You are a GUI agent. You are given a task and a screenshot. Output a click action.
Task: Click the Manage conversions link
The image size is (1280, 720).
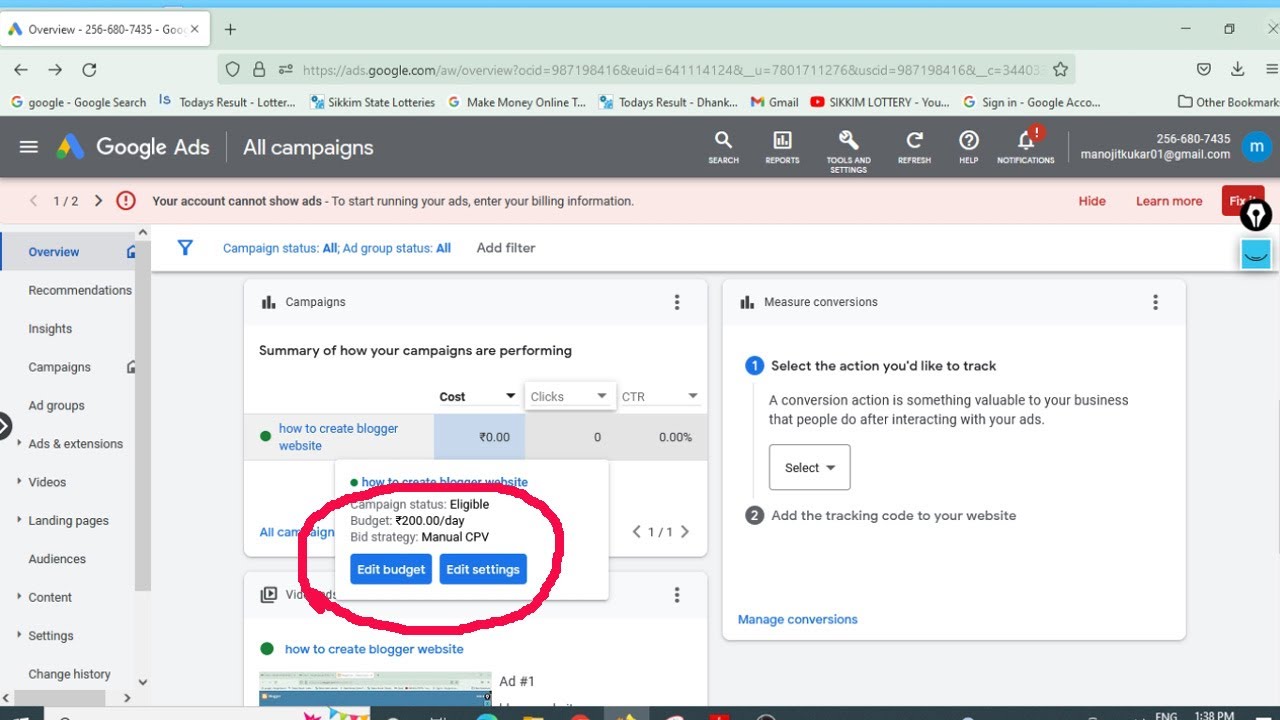pyautogui.click(x=798, y=619)
